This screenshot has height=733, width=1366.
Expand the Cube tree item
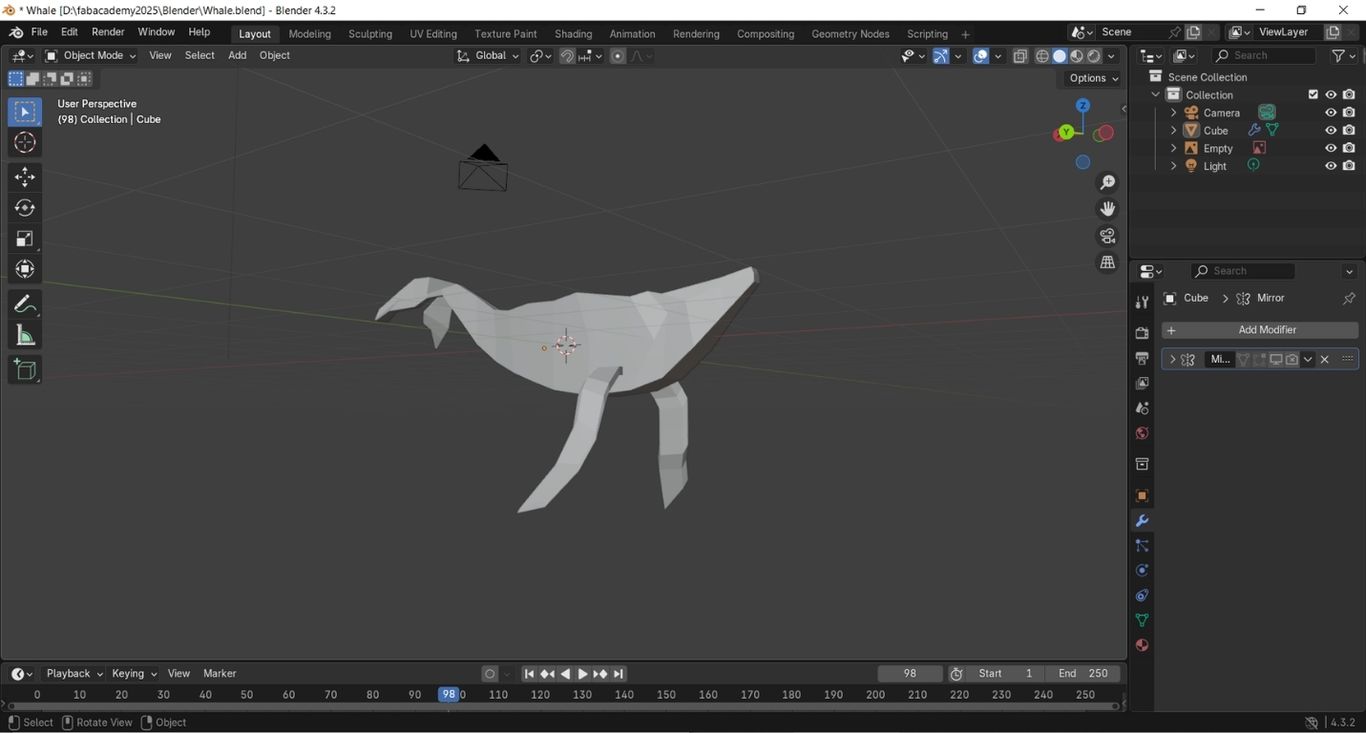click(x=1173, y=130)
